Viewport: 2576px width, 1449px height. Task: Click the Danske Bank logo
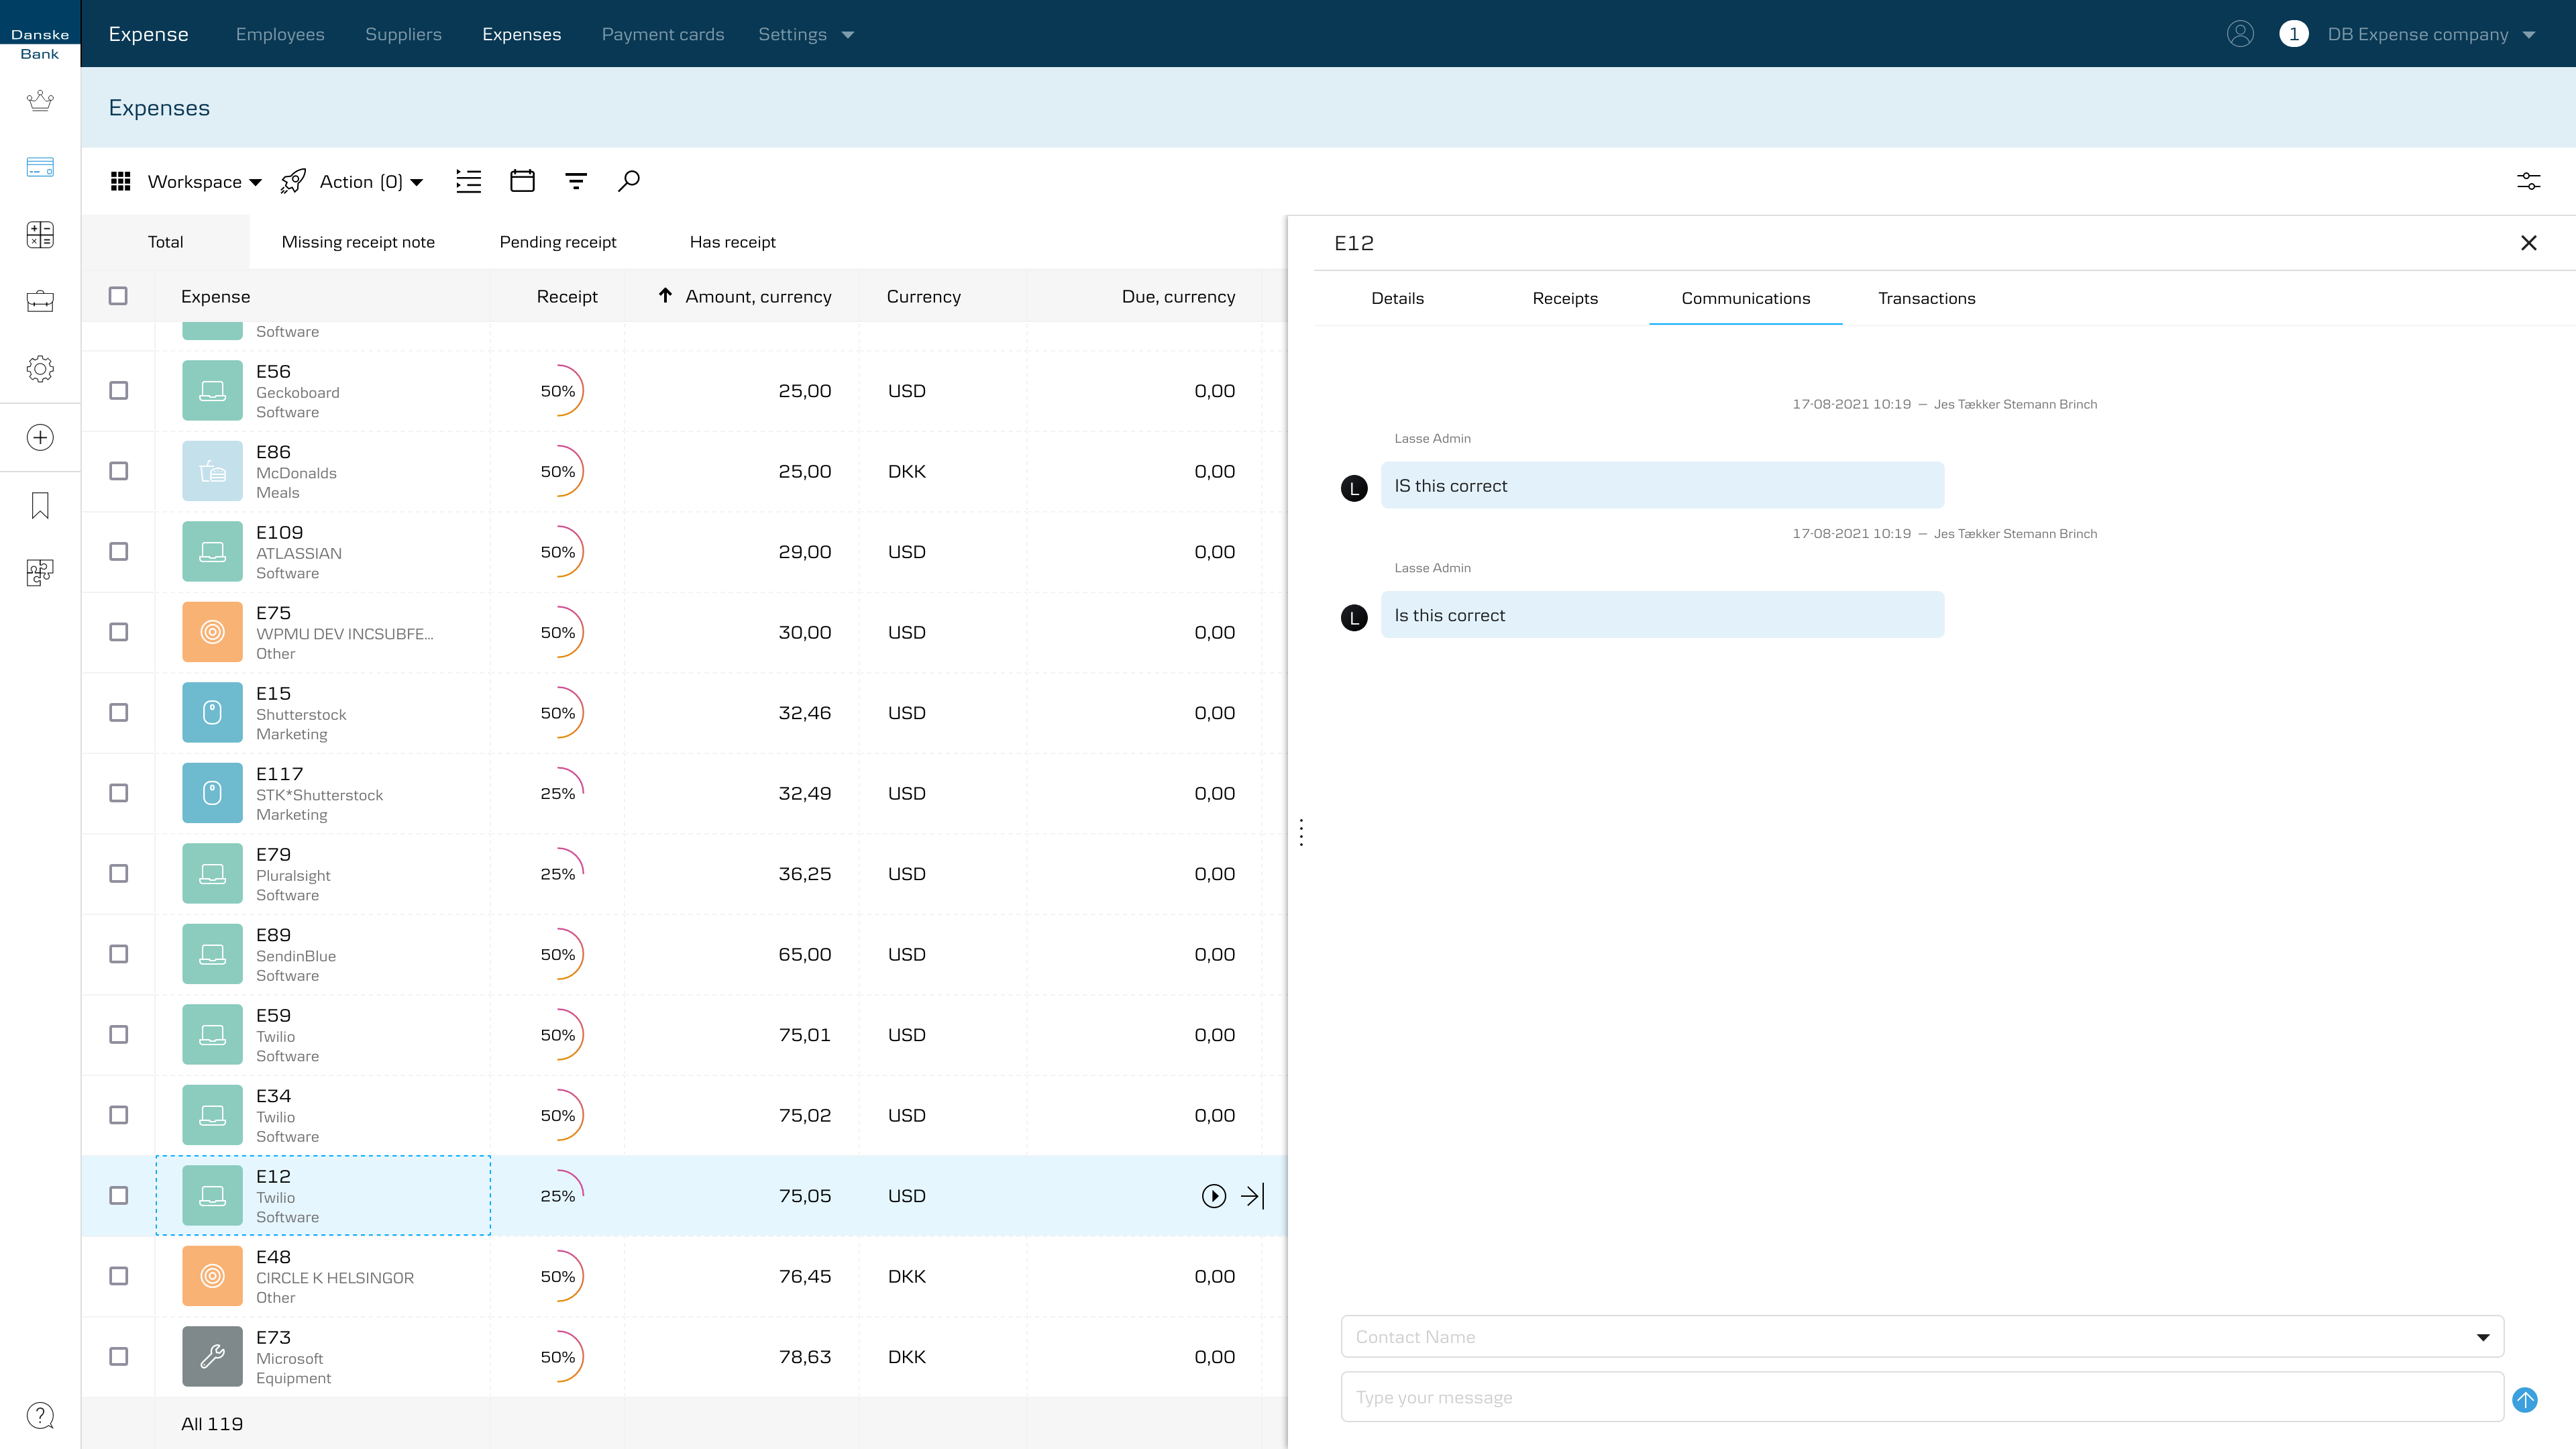click(40, 44)
